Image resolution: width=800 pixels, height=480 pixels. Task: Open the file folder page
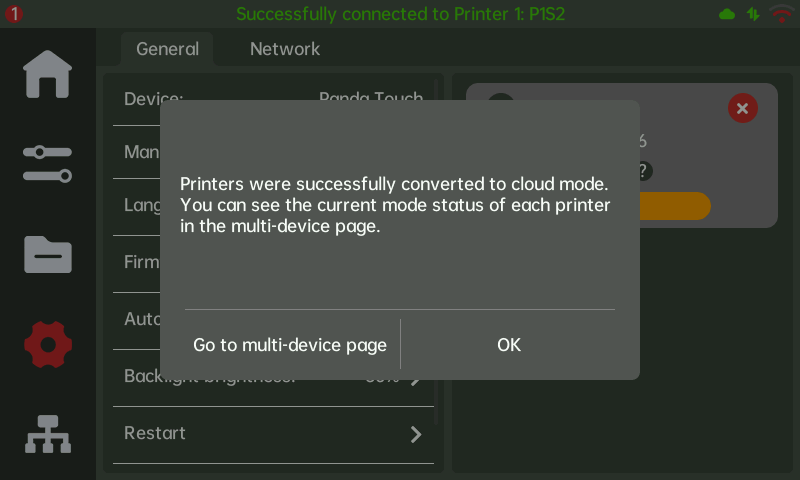(x=48, y=254)
